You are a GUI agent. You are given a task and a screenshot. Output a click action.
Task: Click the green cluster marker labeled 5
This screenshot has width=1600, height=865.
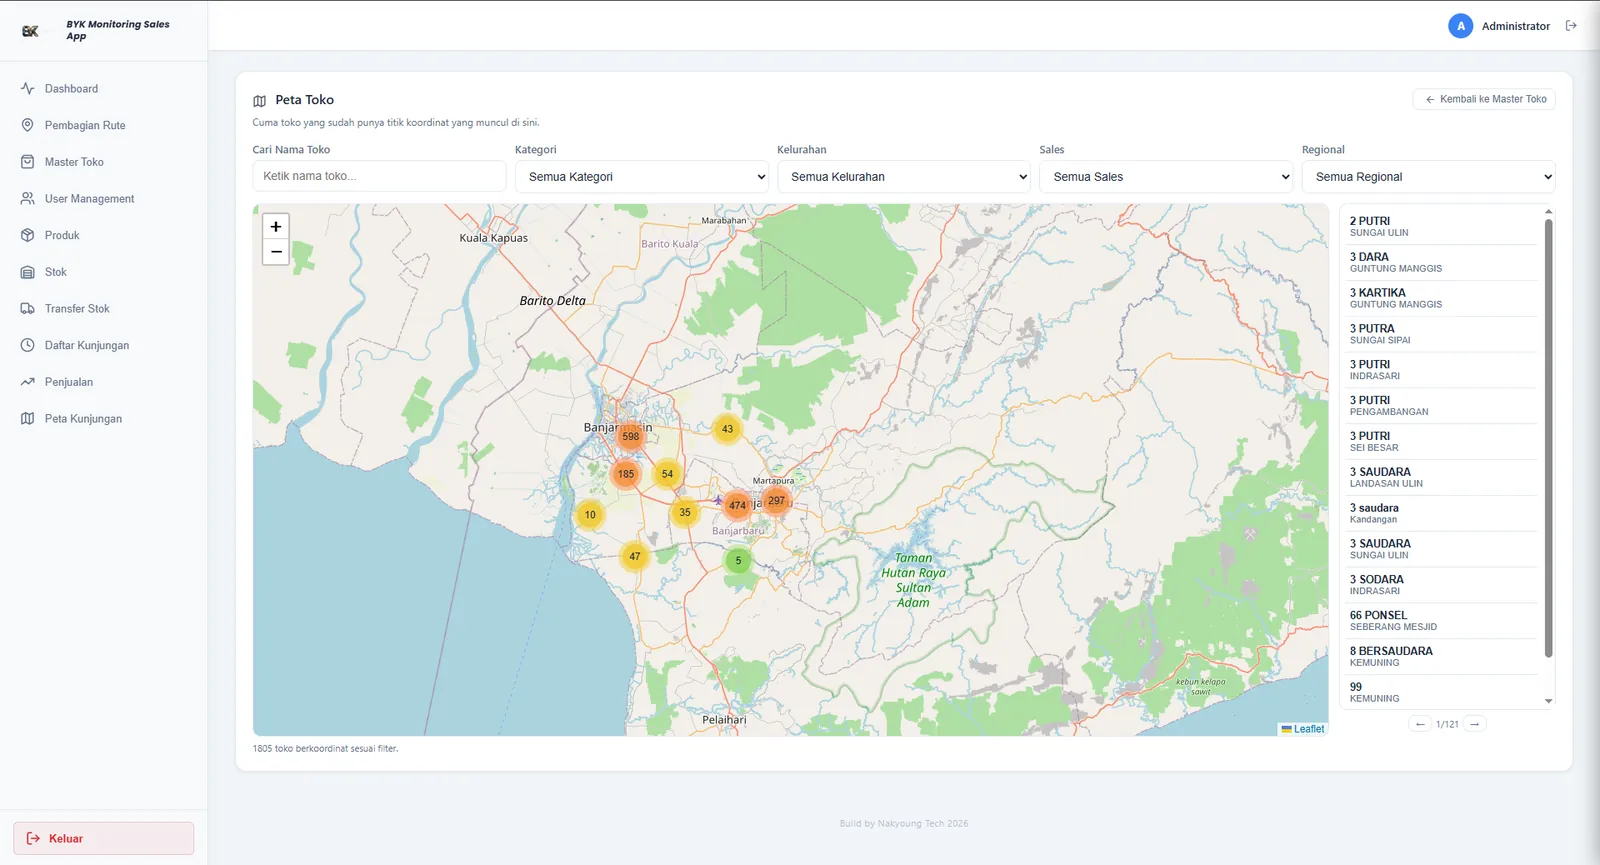point(738,561)
